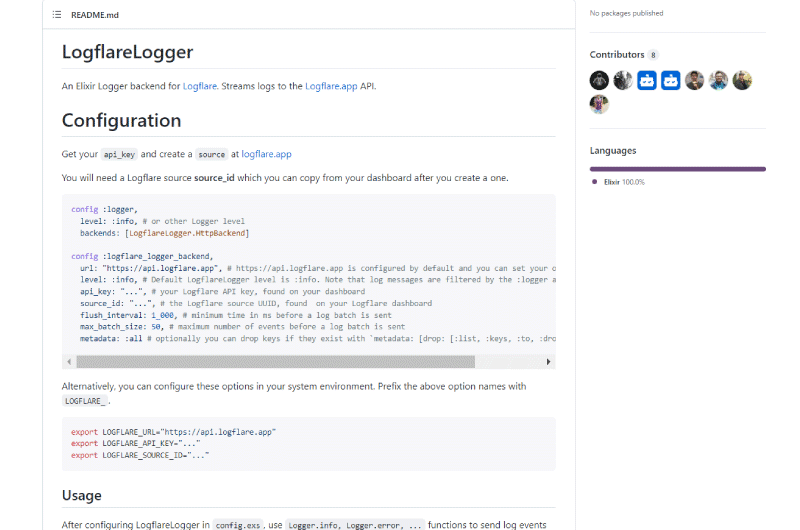Open the sixth contributor avatar with glasses
Image resolution: width=800 pixels, height=530 pixels.
coord(718,81)
